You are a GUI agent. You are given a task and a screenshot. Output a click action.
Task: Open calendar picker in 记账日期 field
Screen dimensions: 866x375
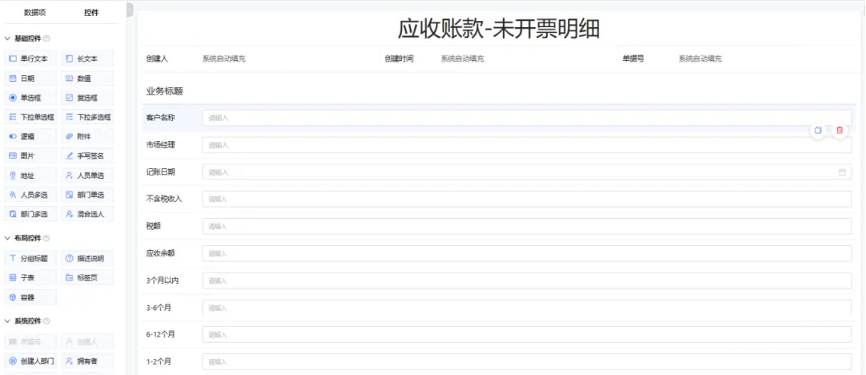coord(842,172)
